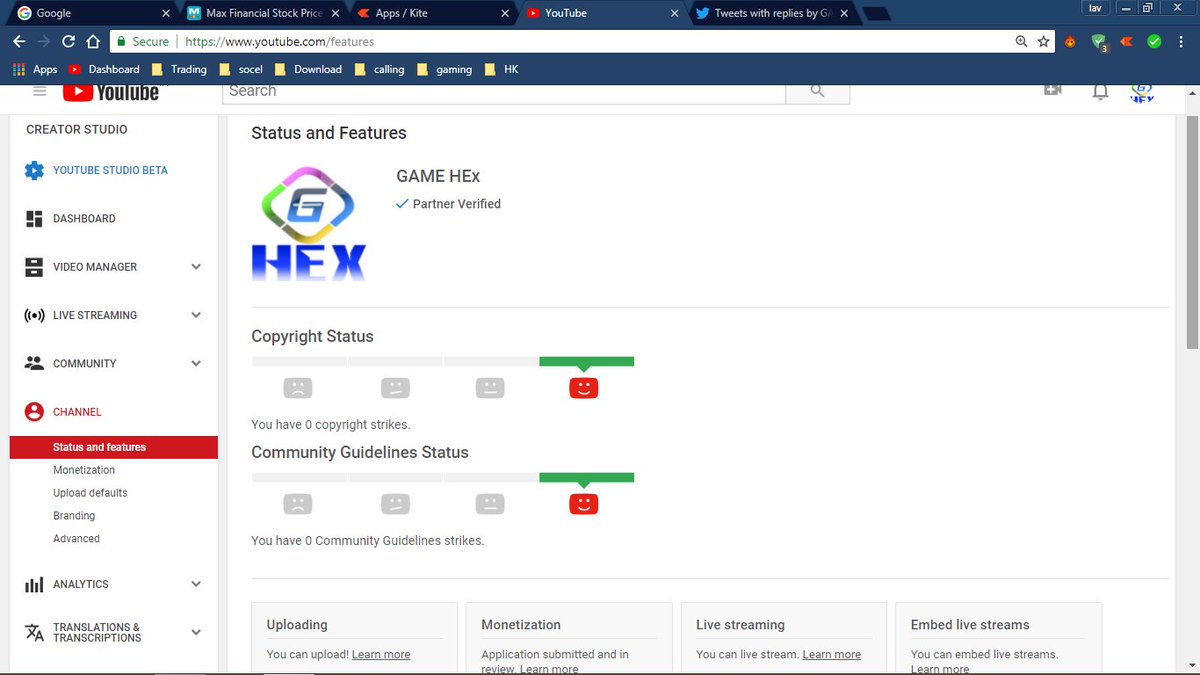Open Upload defaults settings
Image resolution: width=1200 pixels, height=675 pixels.
[x=90, y=493]
